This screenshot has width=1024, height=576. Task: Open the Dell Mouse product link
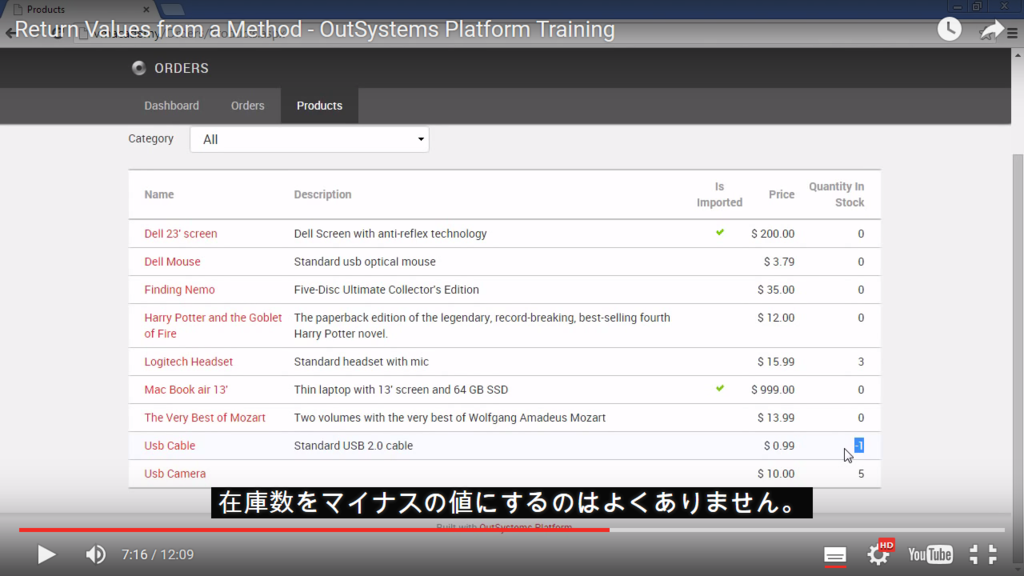[x=172, y=262]
